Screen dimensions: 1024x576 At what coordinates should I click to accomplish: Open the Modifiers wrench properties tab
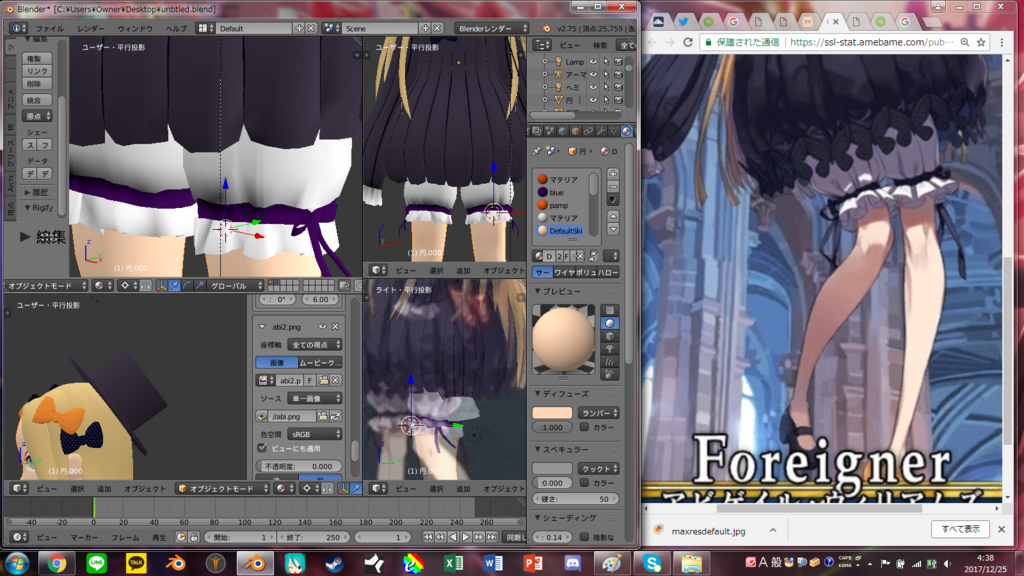pos(601,131)
